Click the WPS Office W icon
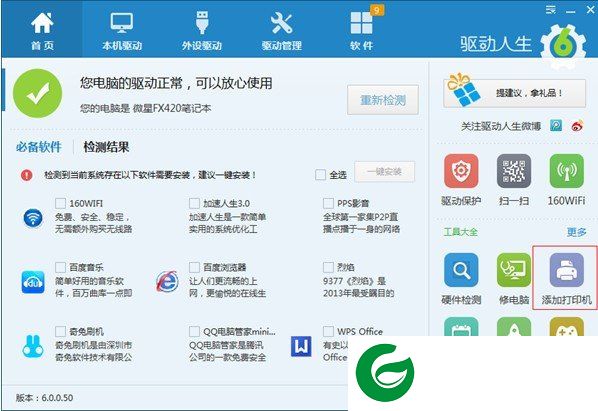The image size is (598, 411). point(301,346)
